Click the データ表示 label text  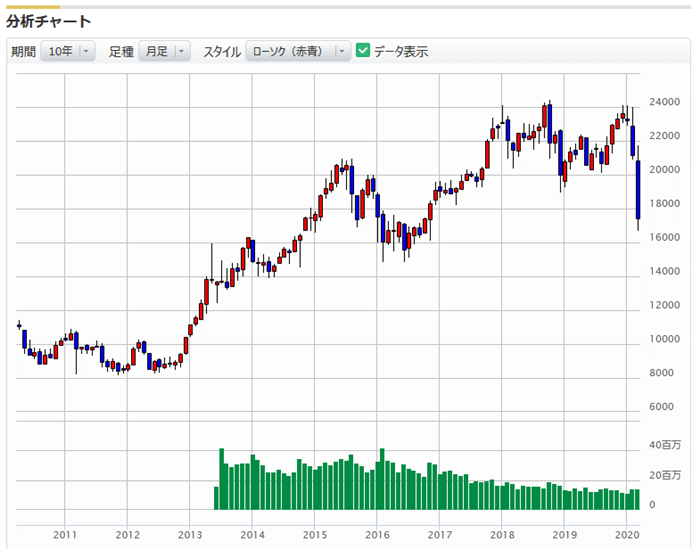tap(401, 52)
